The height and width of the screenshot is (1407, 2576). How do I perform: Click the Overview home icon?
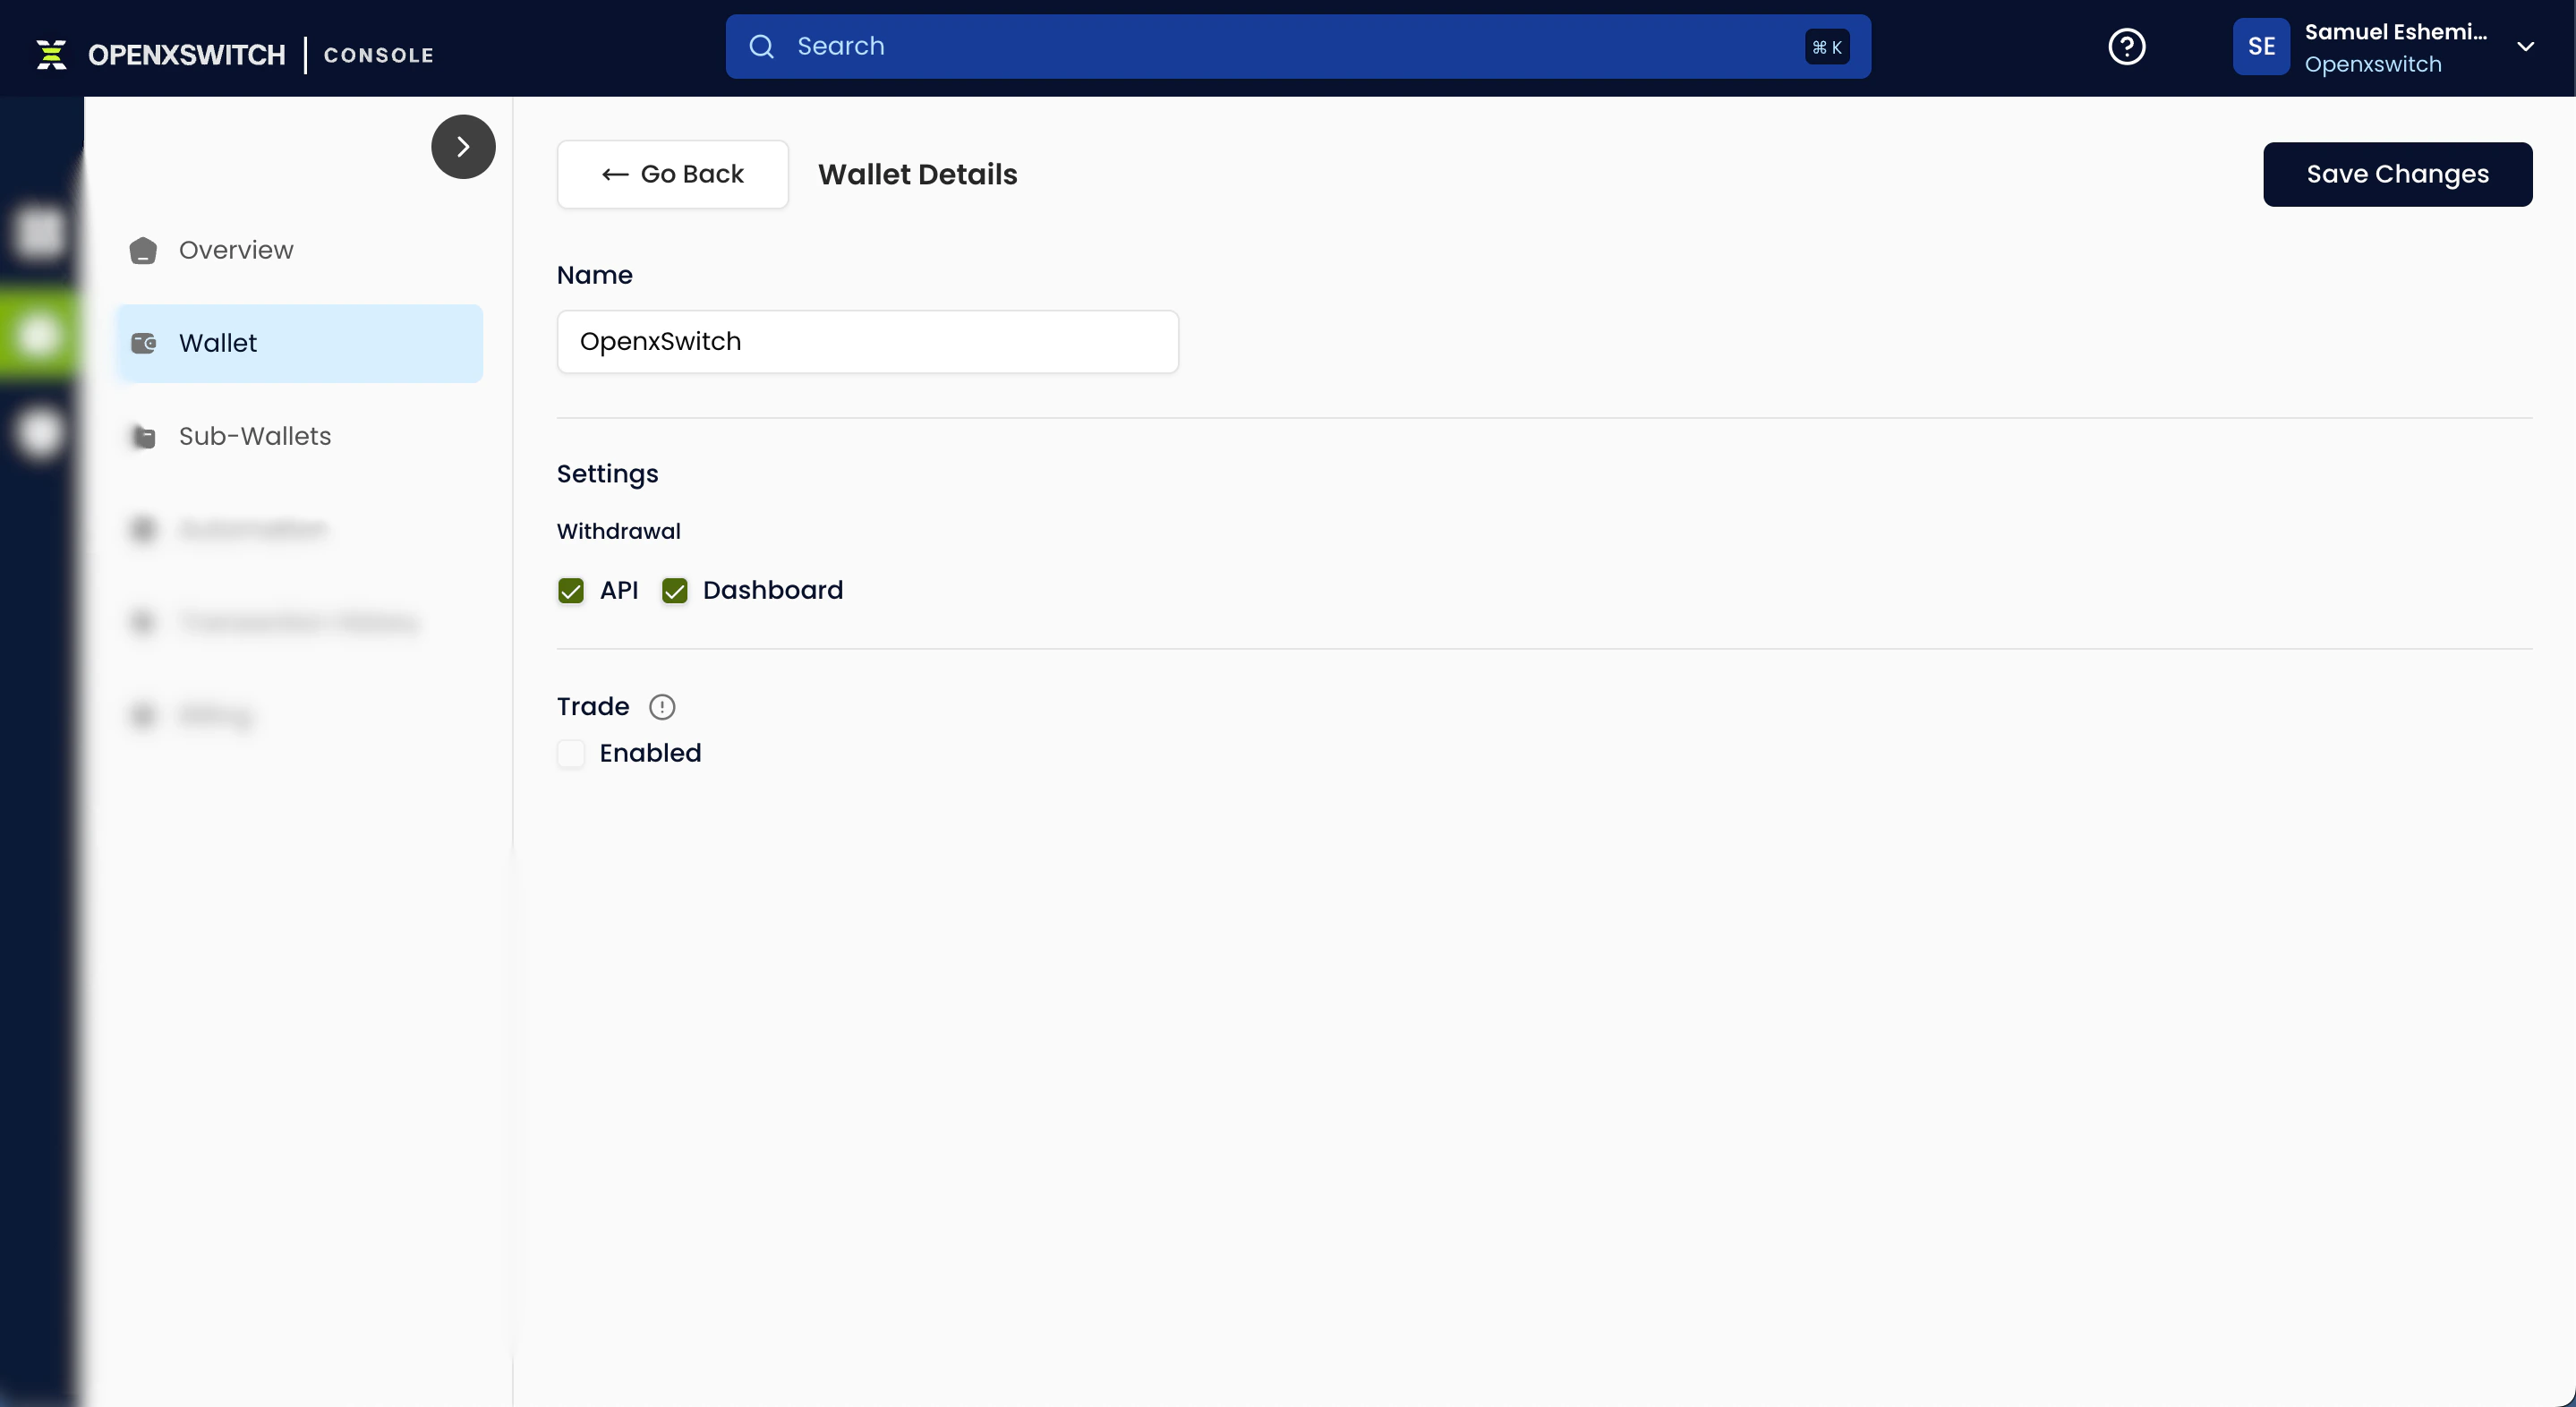[143, 250]
